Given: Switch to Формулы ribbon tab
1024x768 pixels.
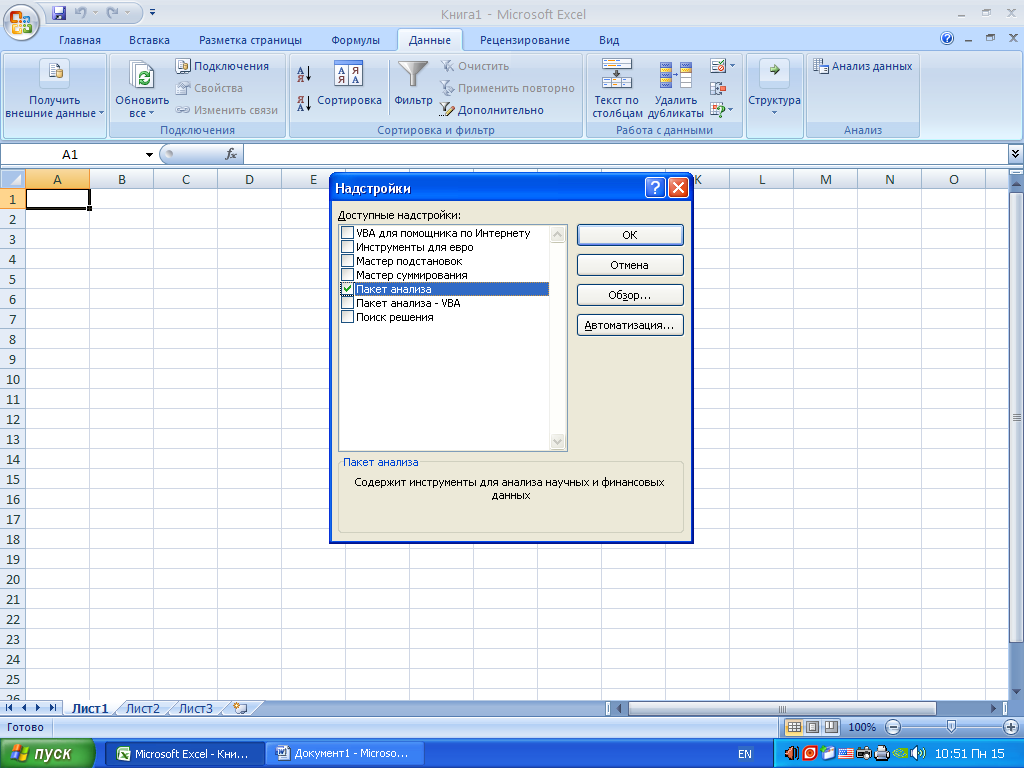Looking at the screenshot, I should tap(355, 40).
